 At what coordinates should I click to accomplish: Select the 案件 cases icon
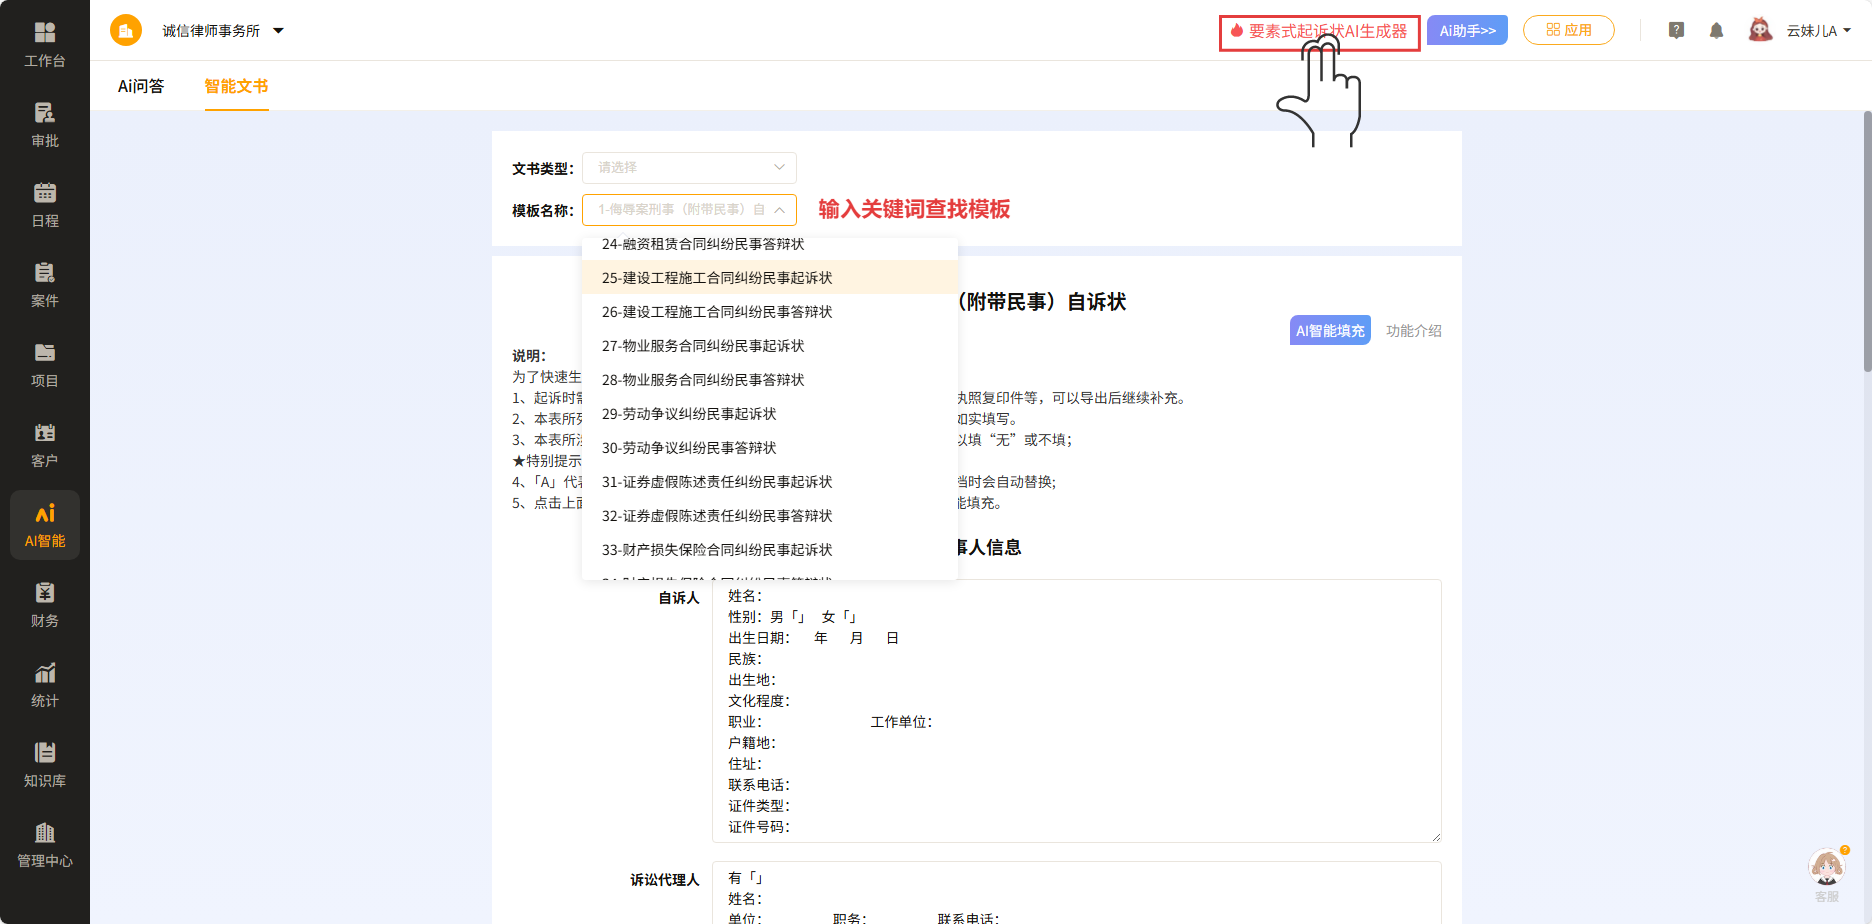(x=44, y=282)
